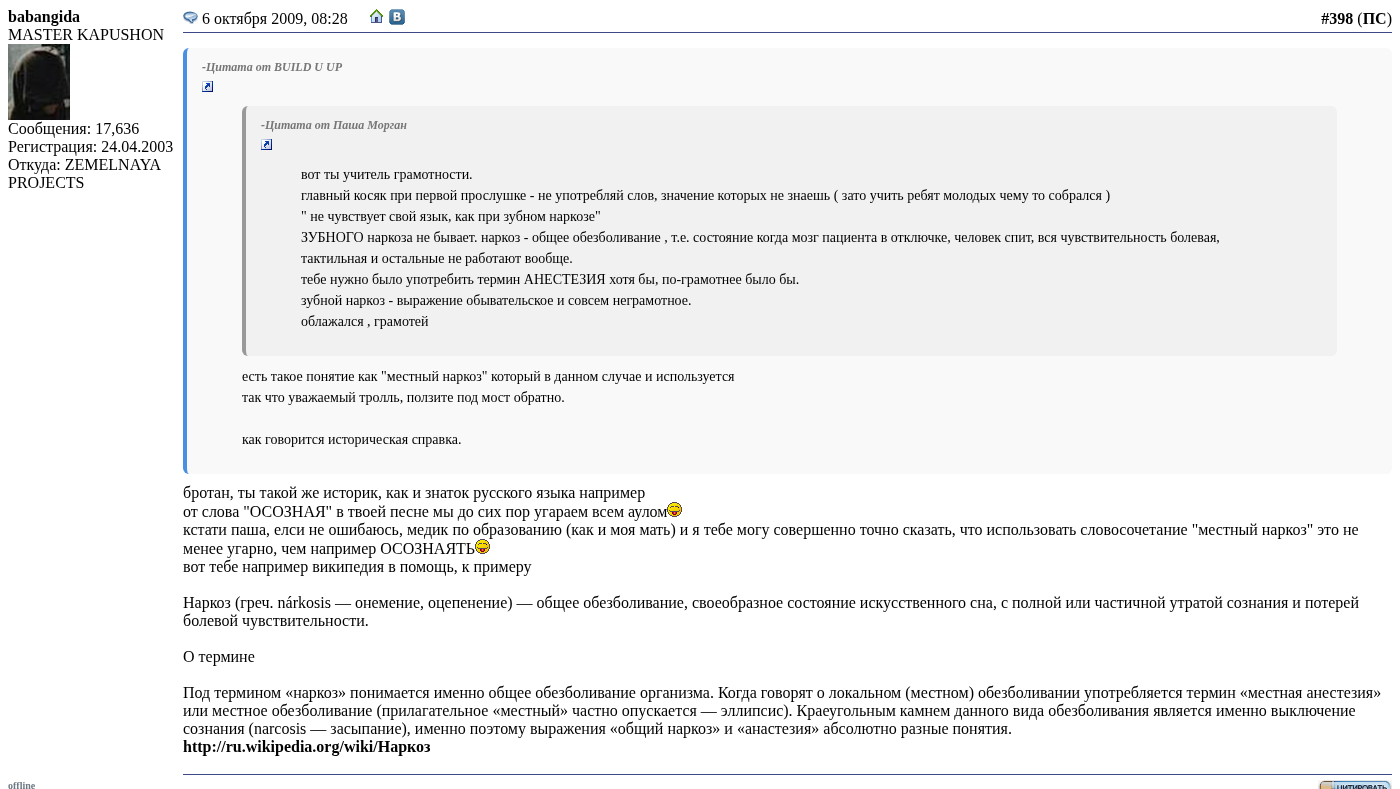Click the offline status indicator
The image size is (1400, 789).
[x=21, y=785]
